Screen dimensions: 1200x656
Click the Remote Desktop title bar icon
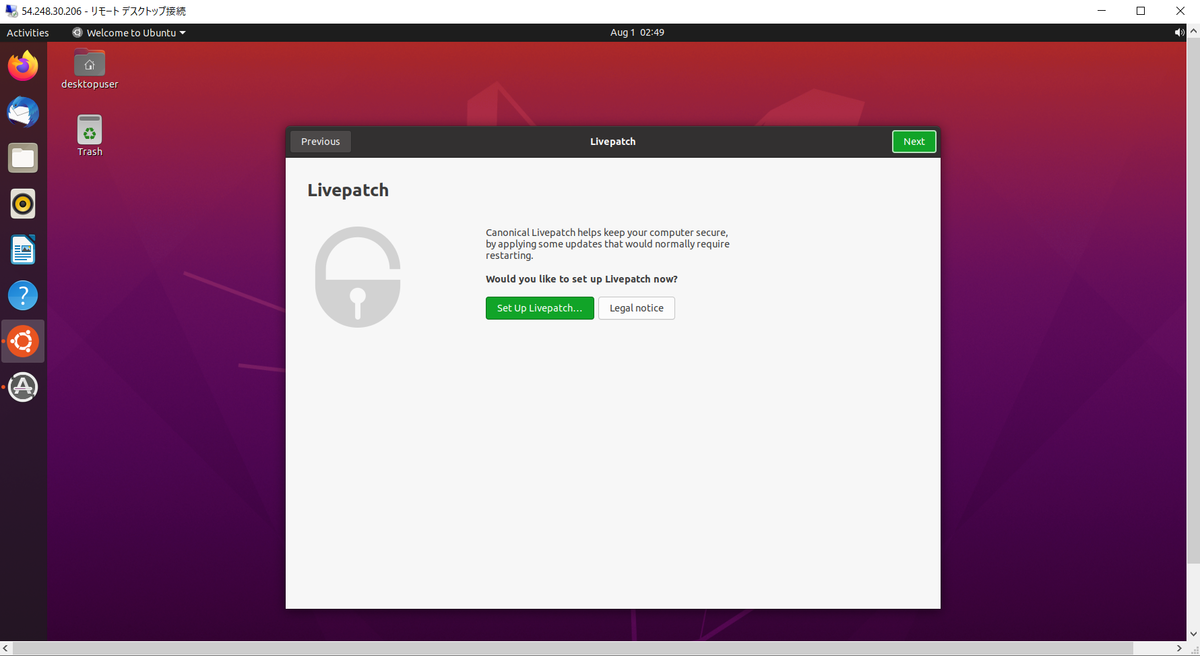tap(11, 11)
